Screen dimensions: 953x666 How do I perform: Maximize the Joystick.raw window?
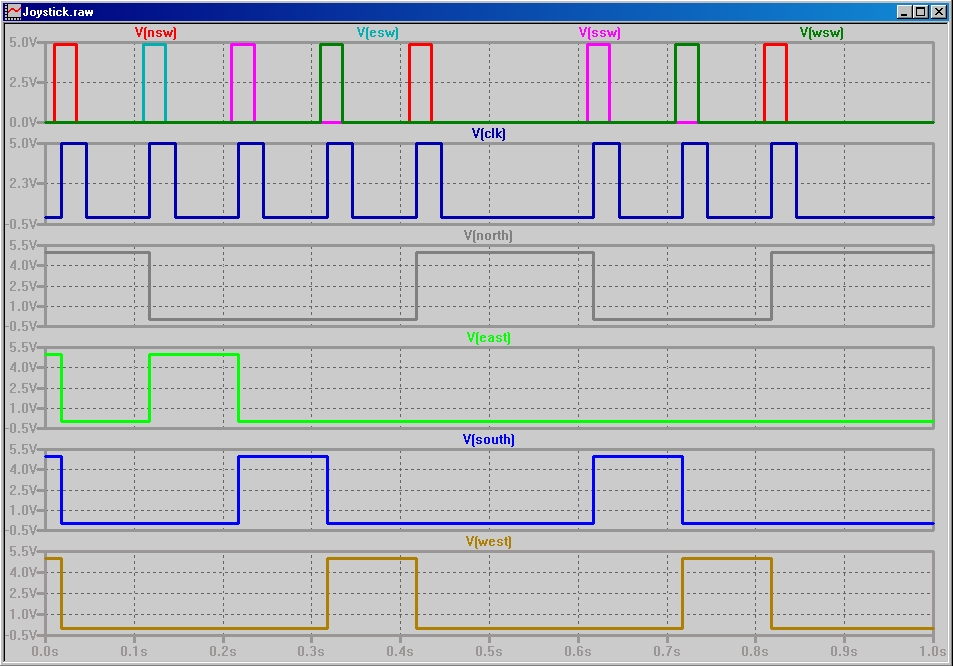coord(920,12)
